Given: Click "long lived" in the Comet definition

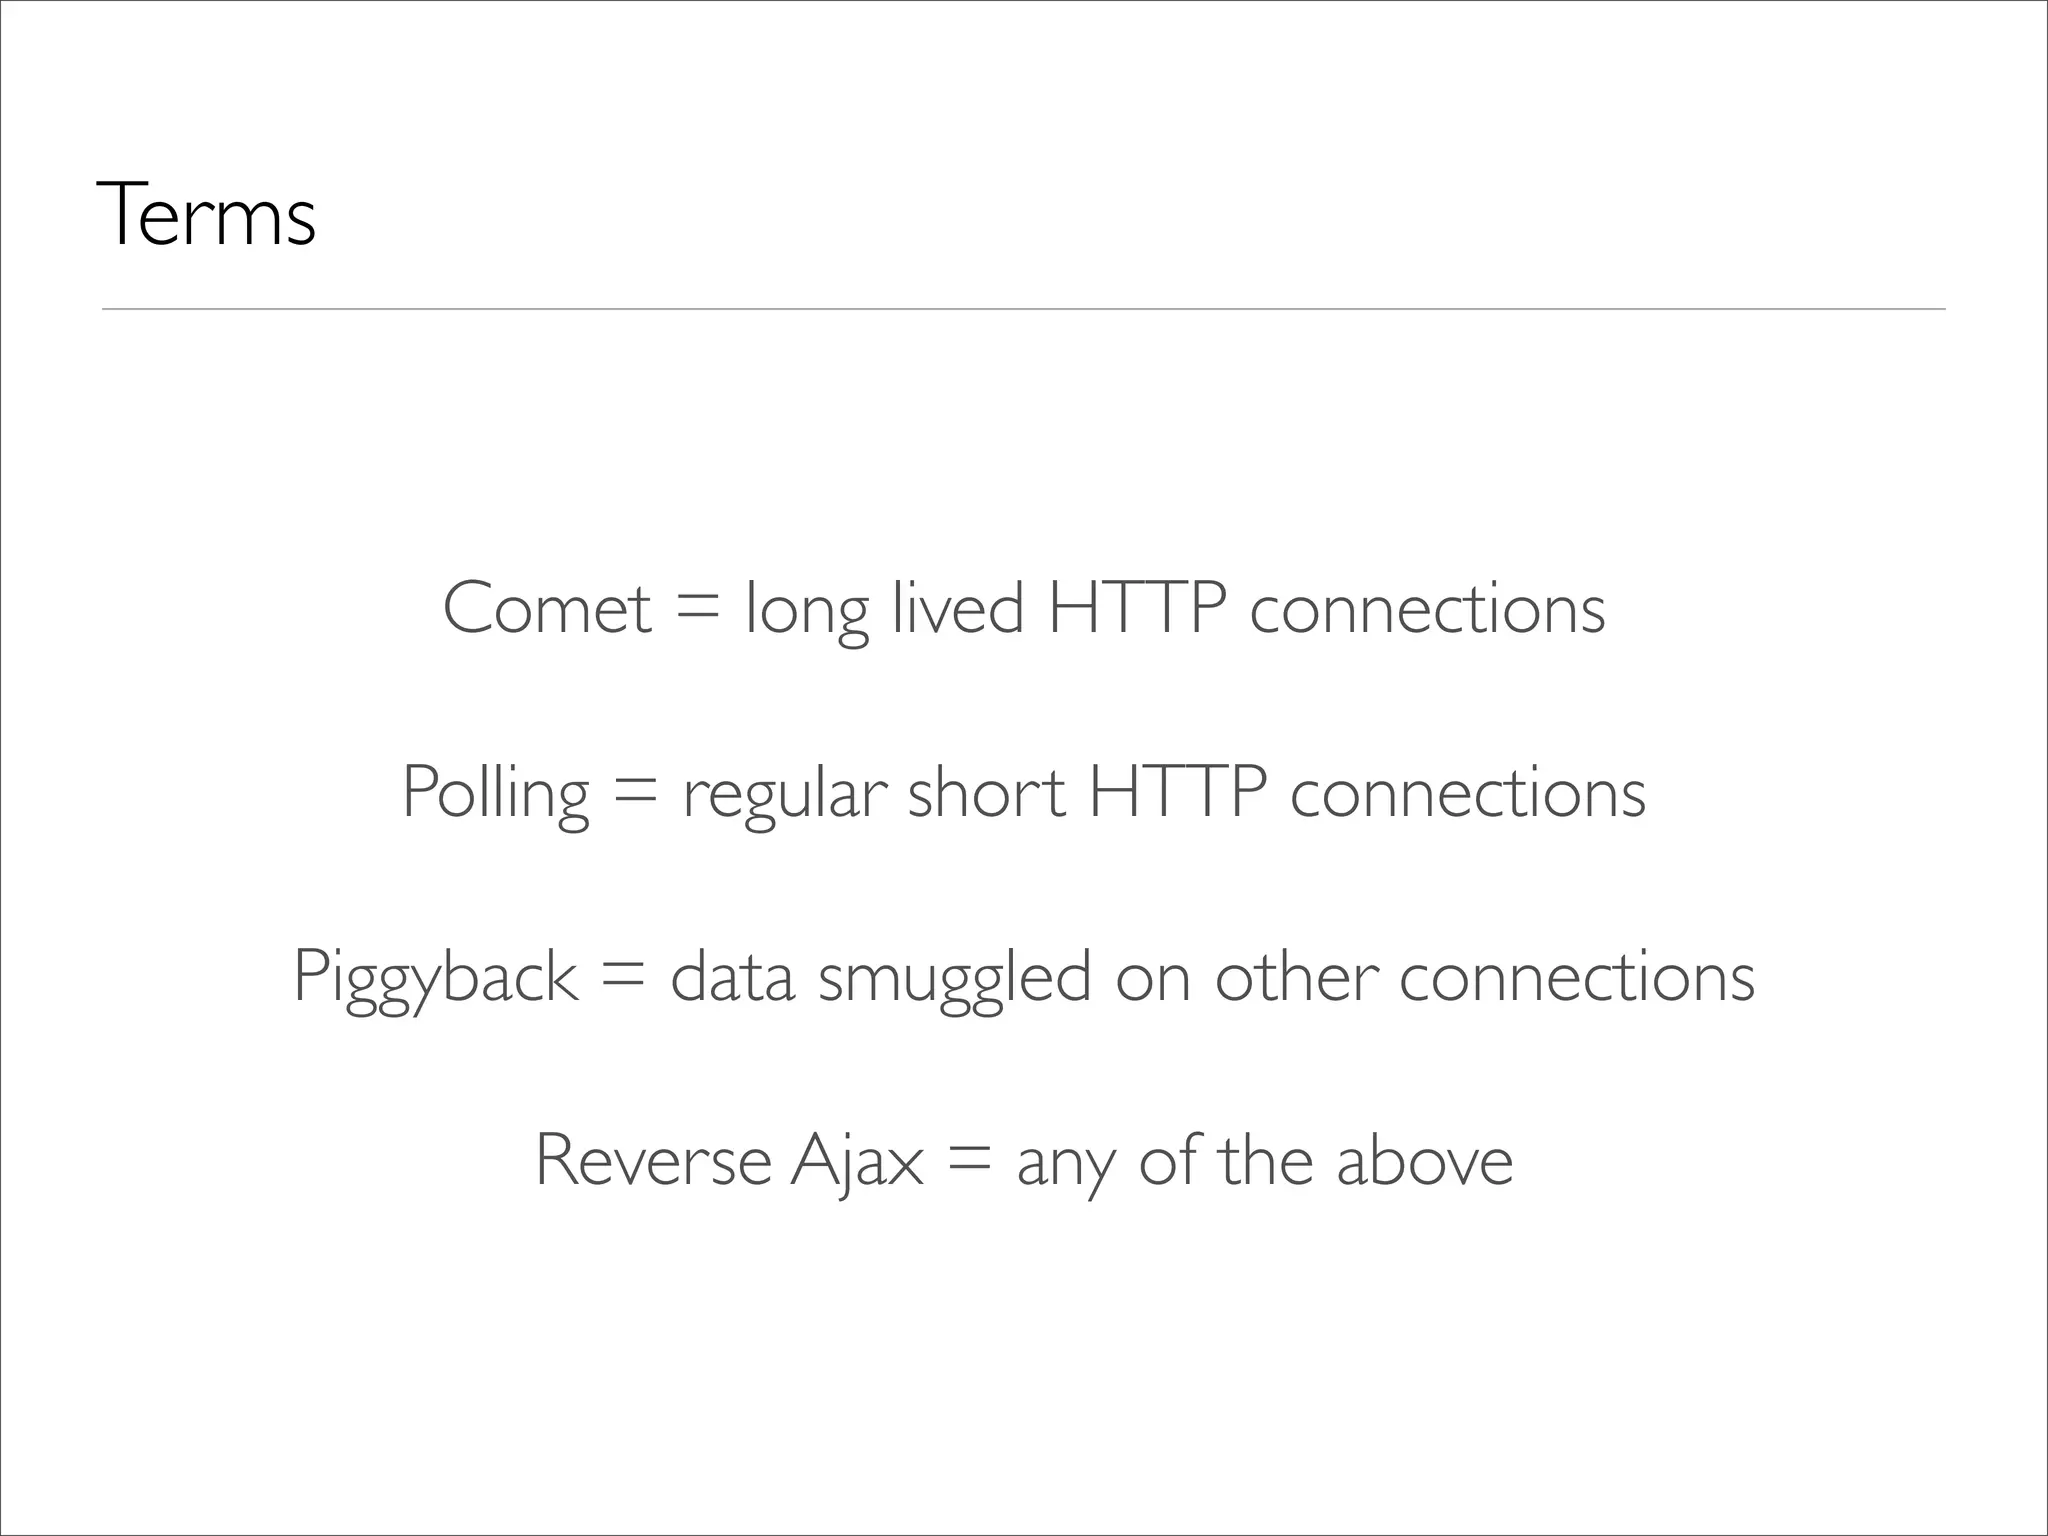Looking at the screenshot, I should click(885, 612).
